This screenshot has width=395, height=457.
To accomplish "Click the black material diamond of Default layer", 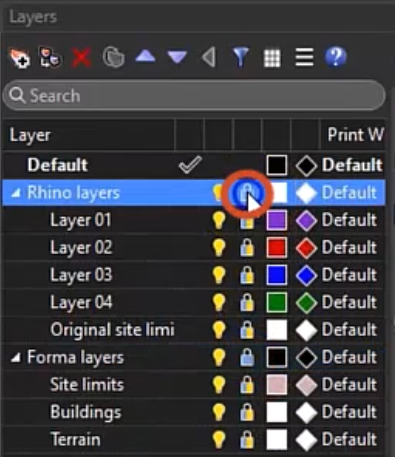I will (306, 166).
